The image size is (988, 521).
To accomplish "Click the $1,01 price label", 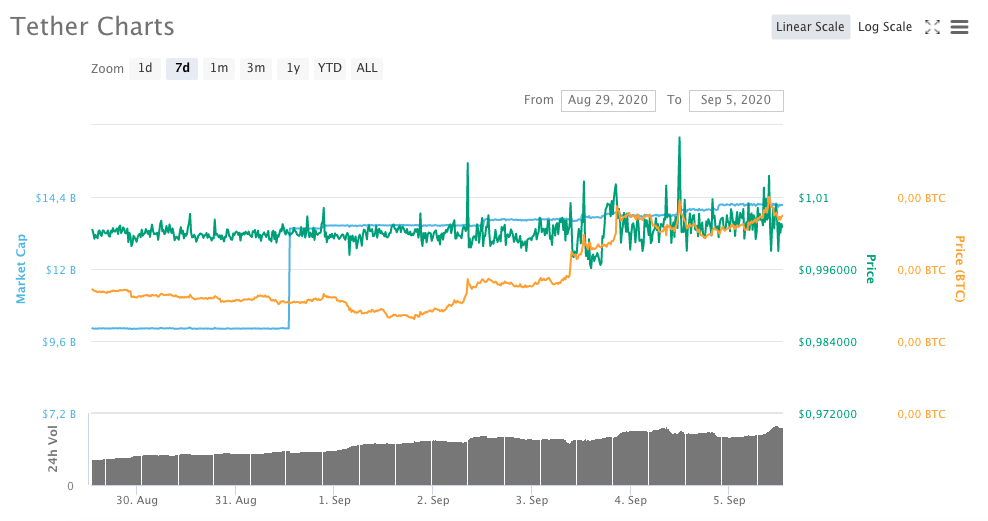I will tap(813, 198).
